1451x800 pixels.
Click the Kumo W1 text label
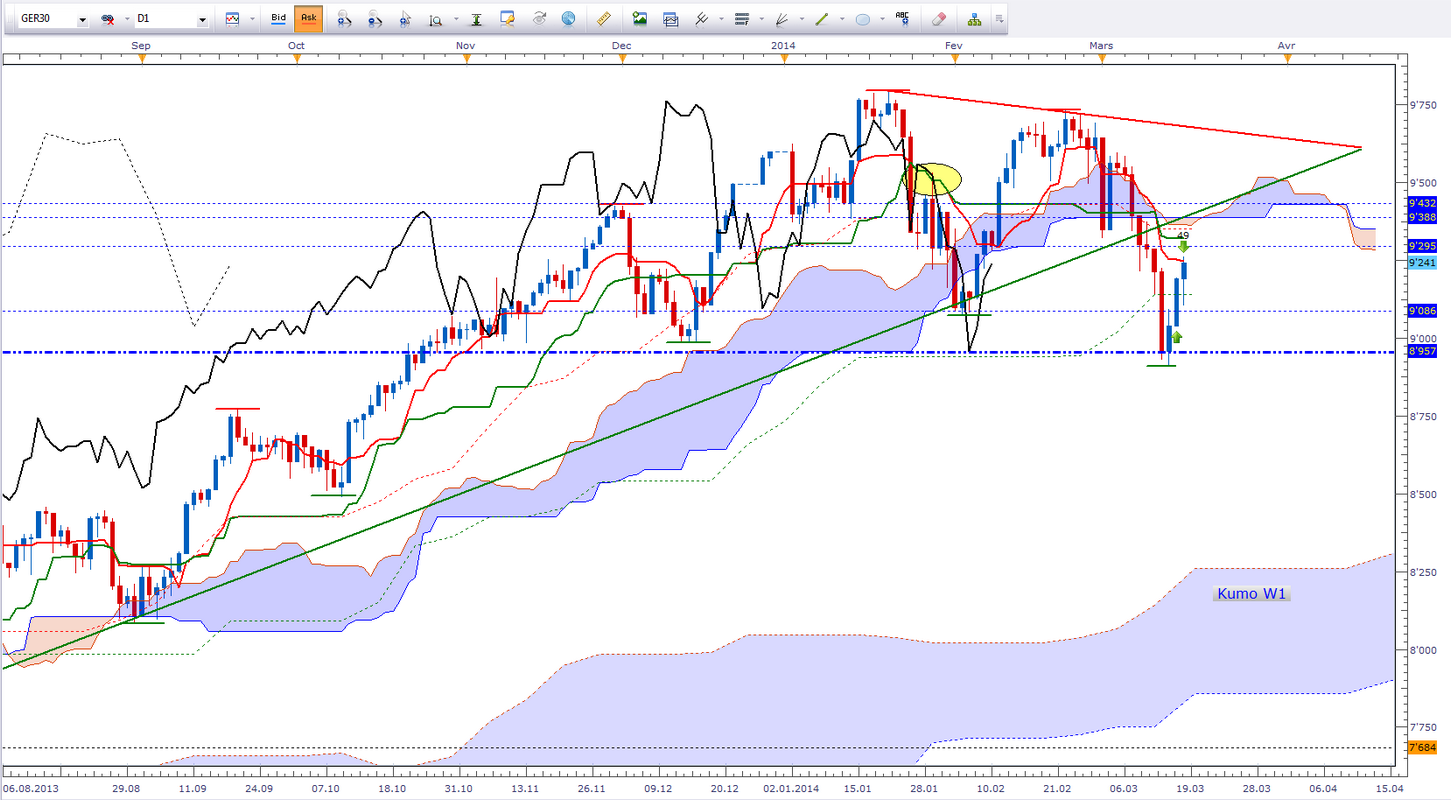1253,594
